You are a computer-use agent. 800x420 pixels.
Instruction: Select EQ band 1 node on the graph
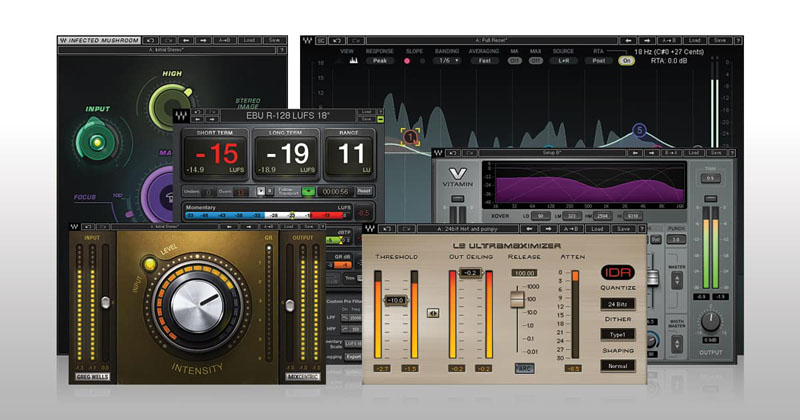411,137
